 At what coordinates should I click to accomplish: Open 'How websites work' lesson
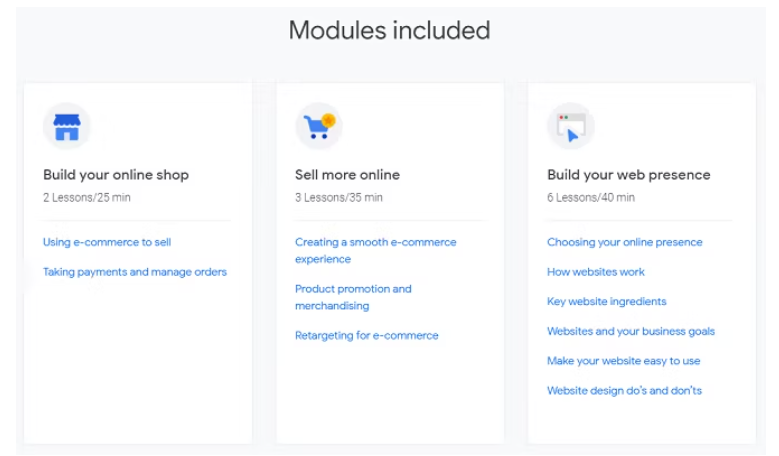click(x=596, y=272)
